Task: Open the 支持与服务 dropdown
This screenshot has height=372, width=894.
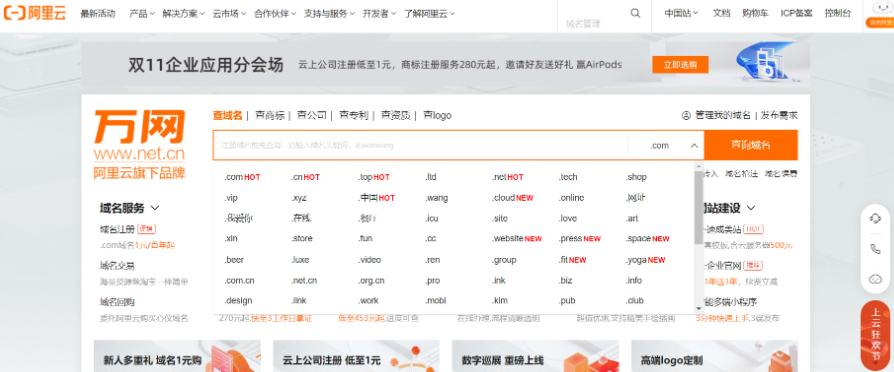Action: click(x=330, y=14)
